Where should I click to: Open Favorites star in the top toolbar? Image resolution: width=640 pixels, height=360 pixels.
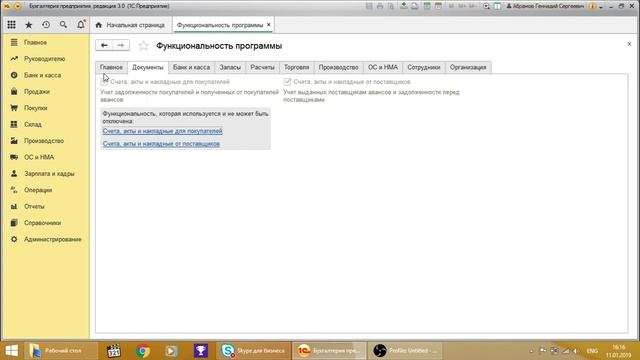coord(29,25)
